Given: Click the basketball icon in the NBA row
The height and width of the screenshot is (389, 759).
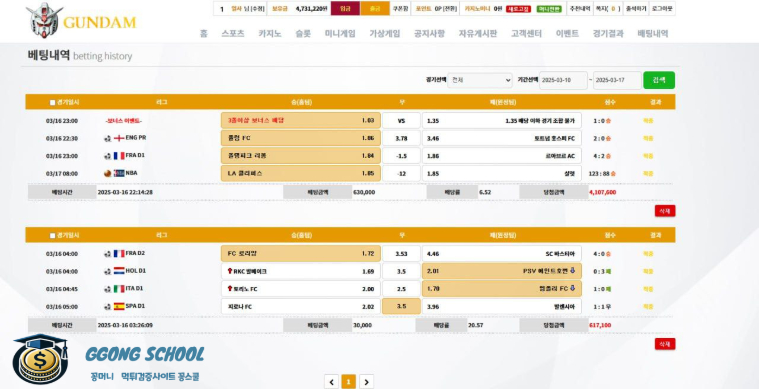Looking at the screenshot, I should [x=107, y=173].
